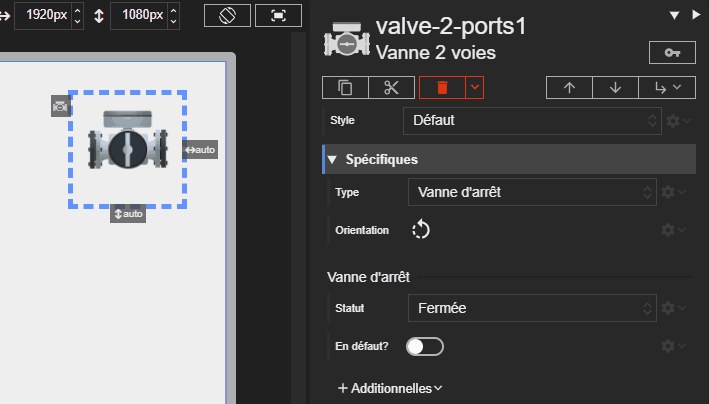
Task: Toggle the En défaut? switch
Action: click(x=425, y=346)
